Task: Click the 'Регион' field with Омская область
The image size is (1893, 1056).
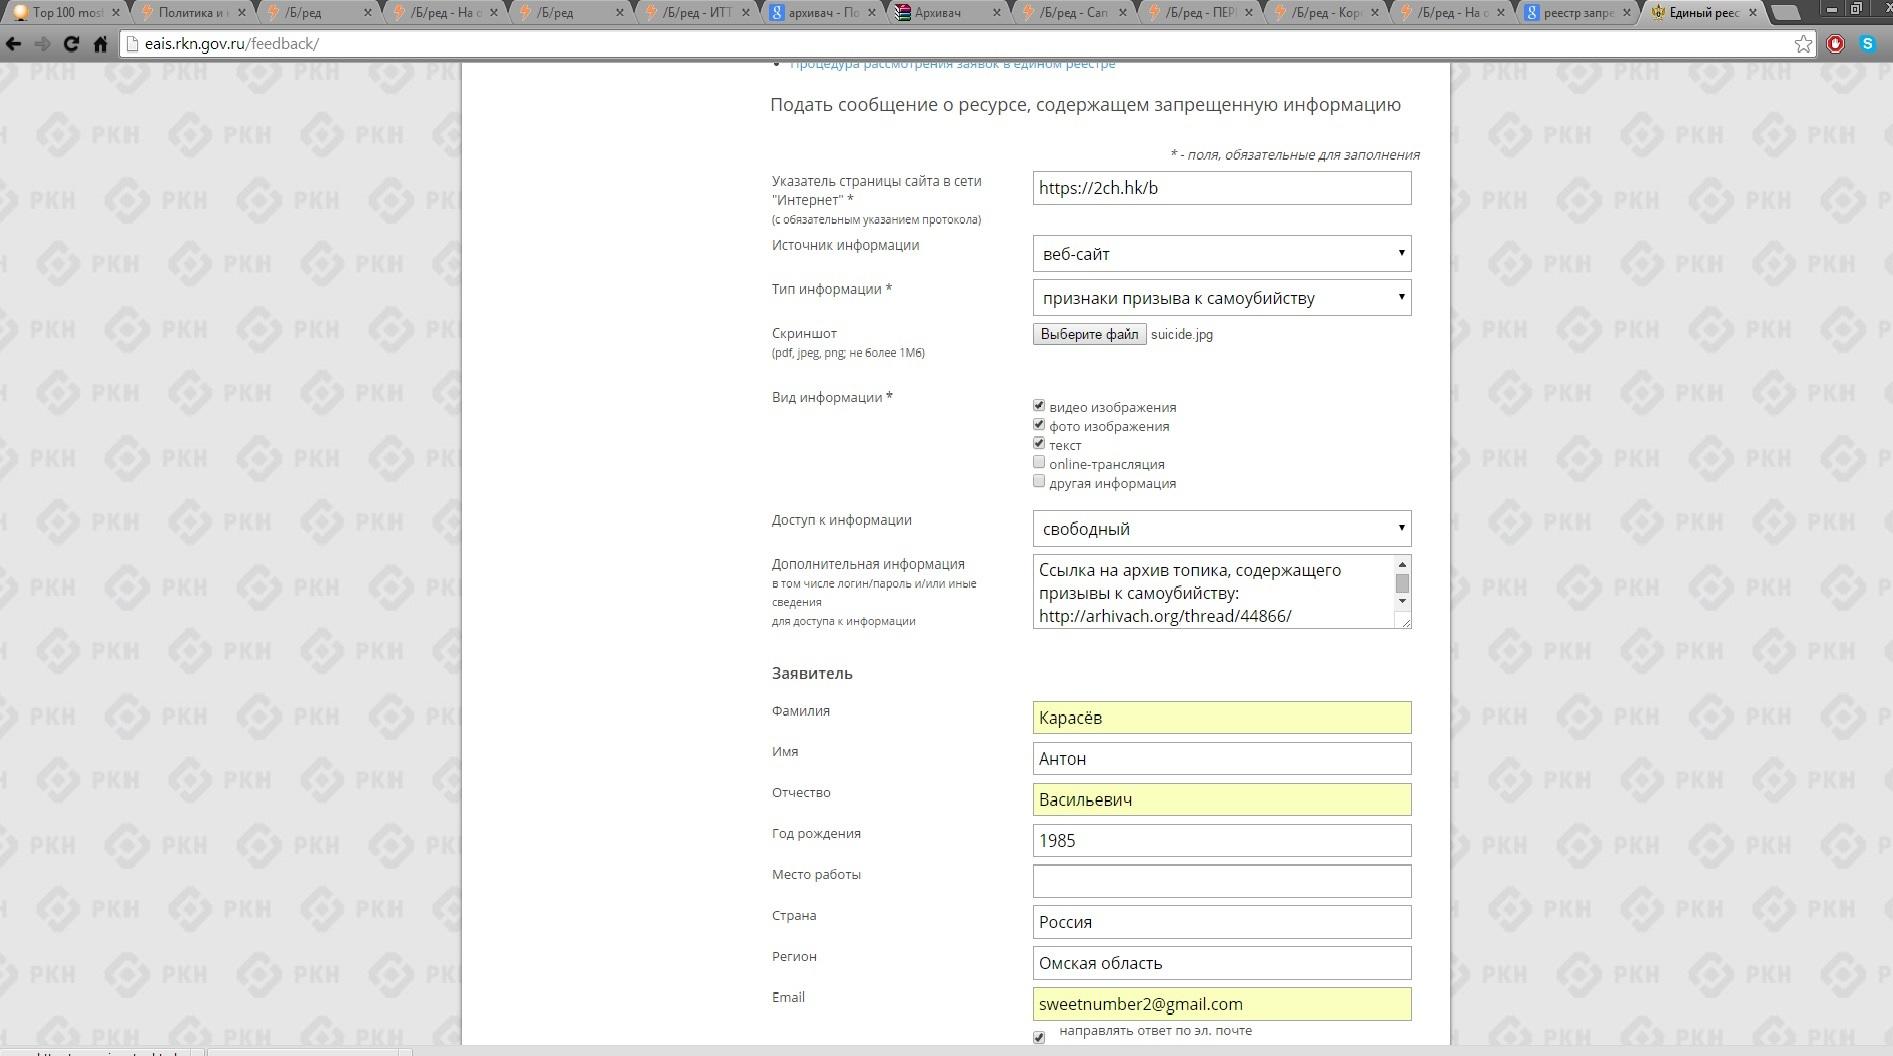Action: pyautogui.click(x=1222, y=964)
